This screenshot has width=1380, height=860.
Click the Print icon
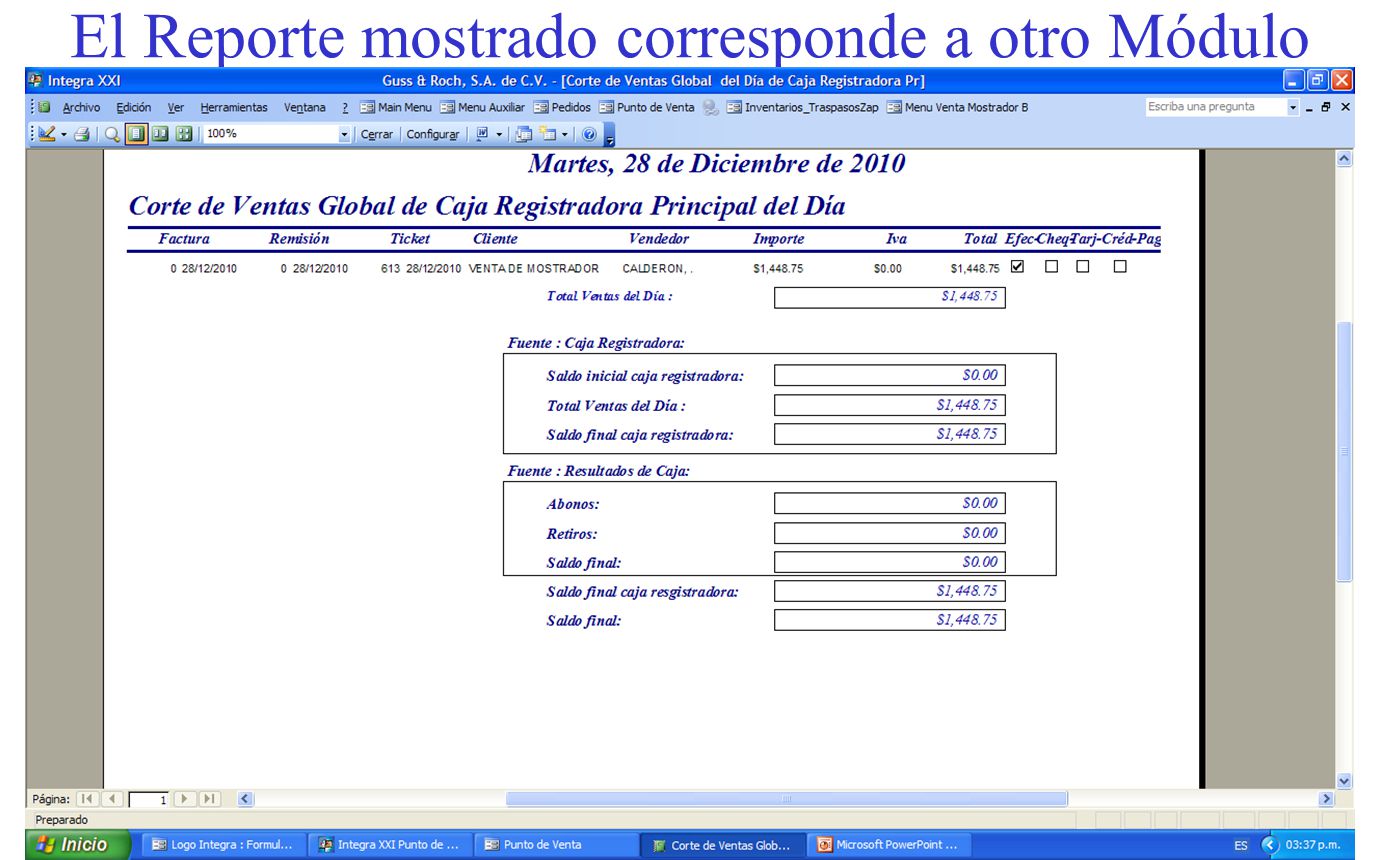[x=82, y=133]
